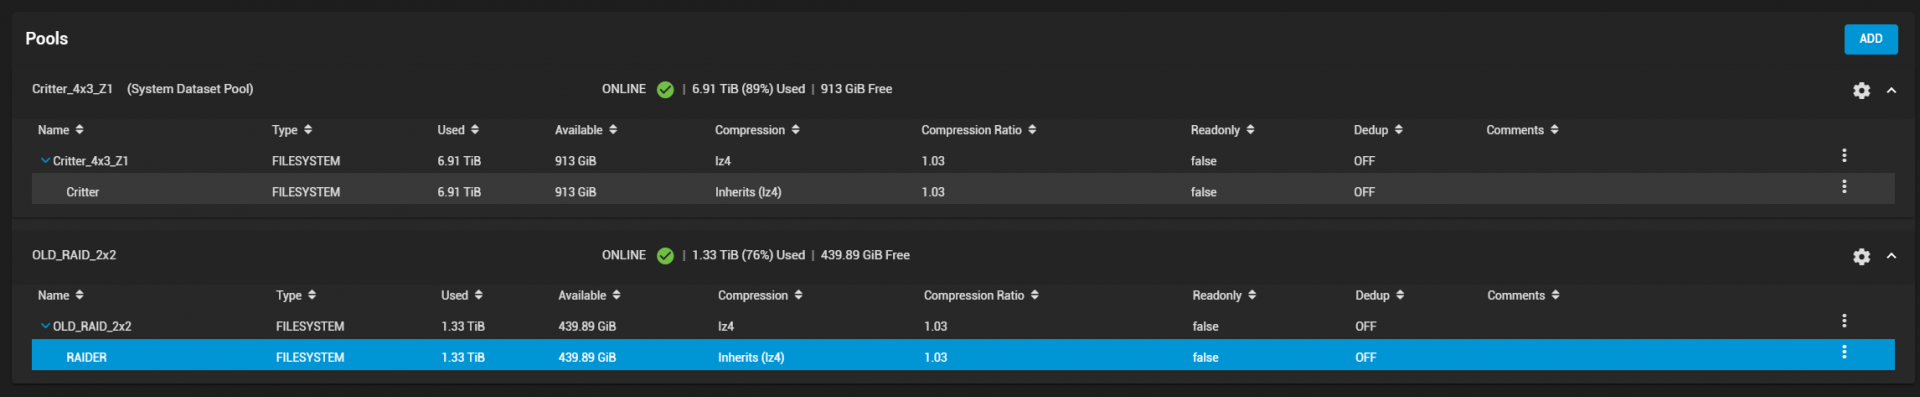Image resolution: width=1920 pixels, height=397 pixels.
Task: Open settings gear for OLD_RAID_2x2 pool
Action: [1861, 256]
